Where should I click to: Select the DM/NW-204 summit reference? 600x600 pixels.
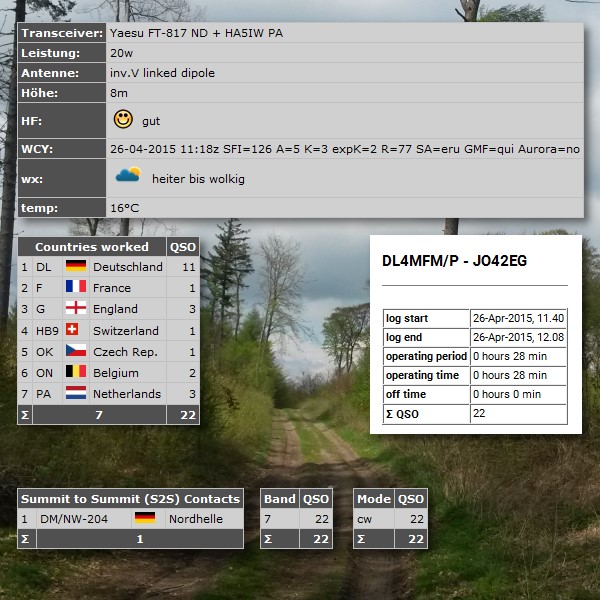pos(62,519)
